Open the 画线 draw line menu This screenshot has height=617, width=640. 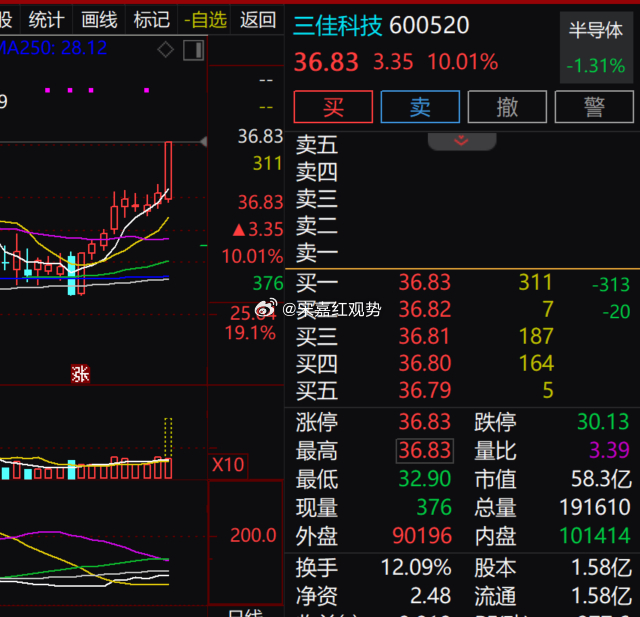[x=99, y=20]
